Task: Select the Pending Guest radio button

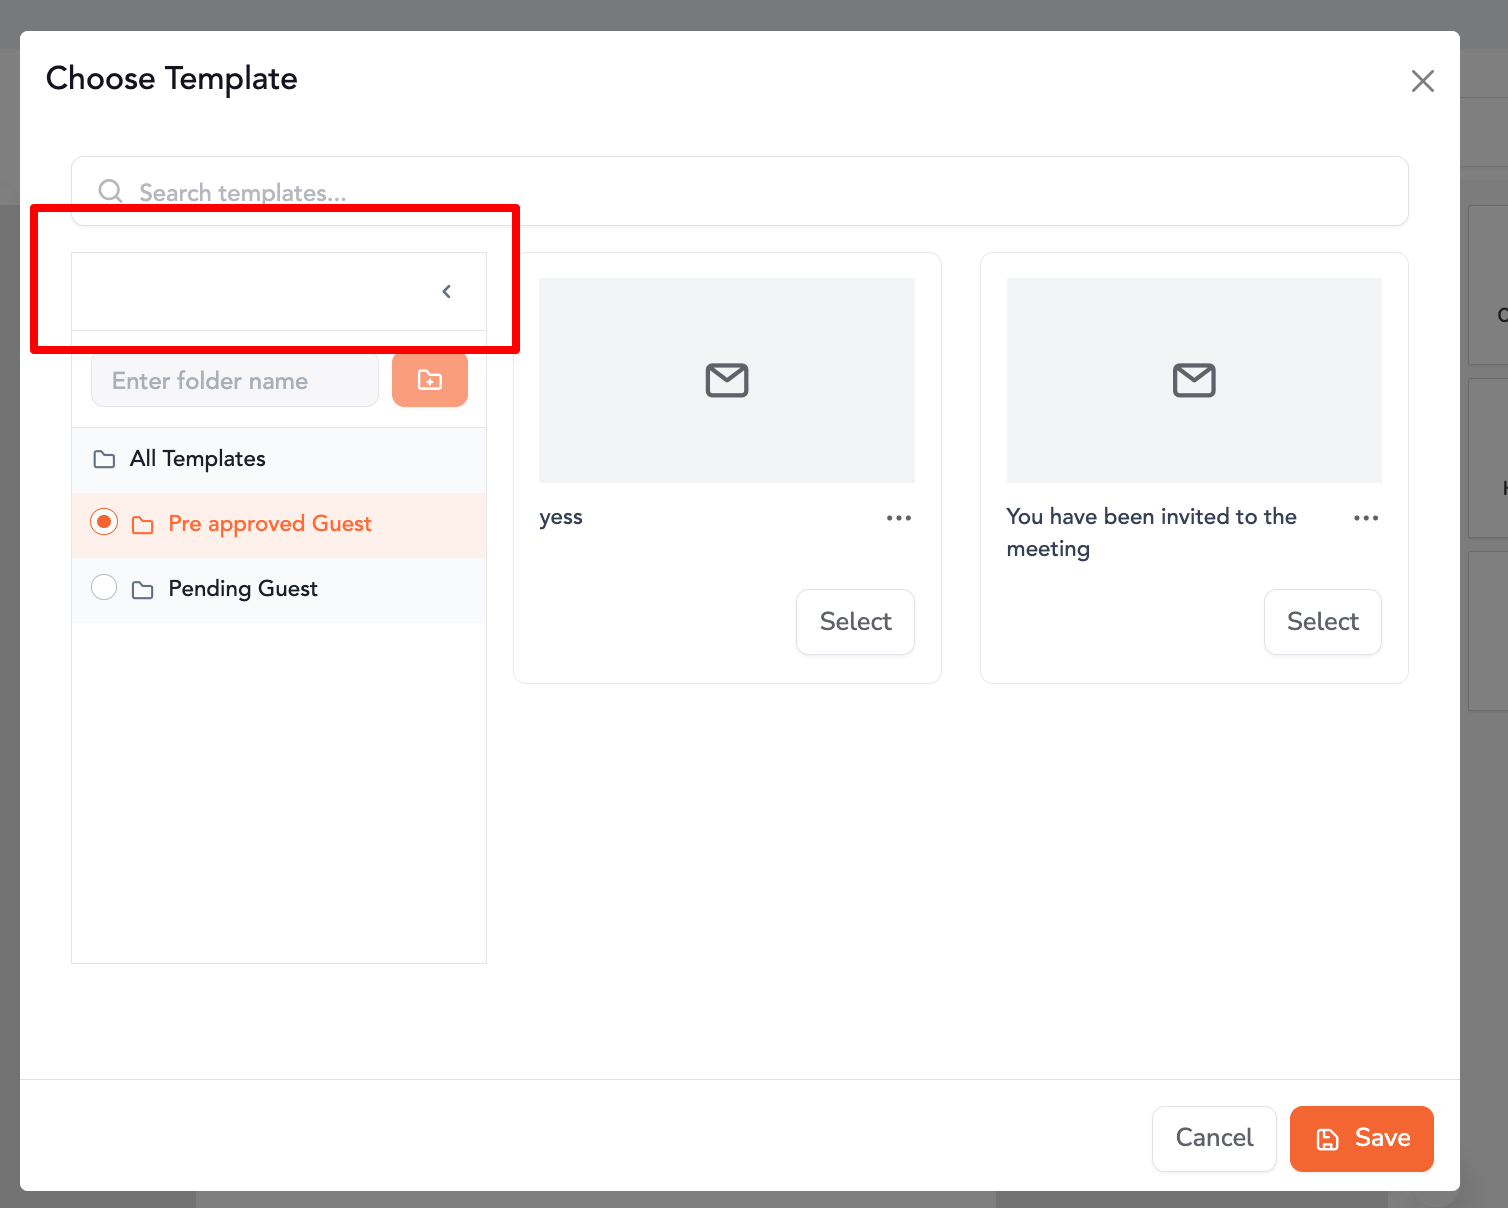Action: pos(104,587)
